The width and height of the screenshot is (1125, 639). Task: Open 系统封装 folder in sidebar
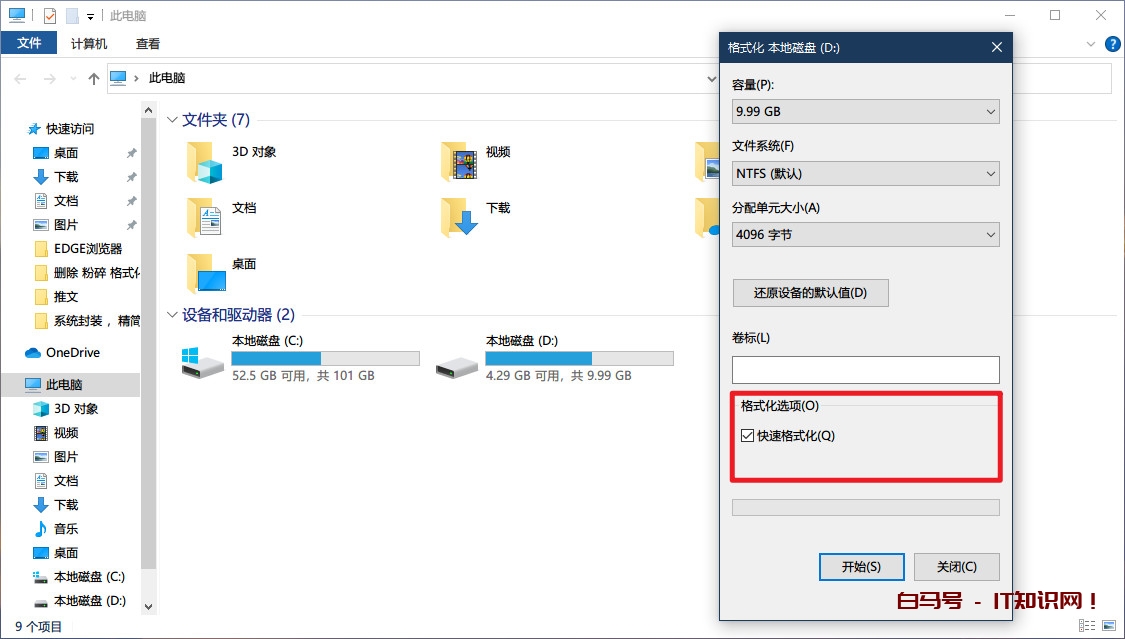(87, 321)
